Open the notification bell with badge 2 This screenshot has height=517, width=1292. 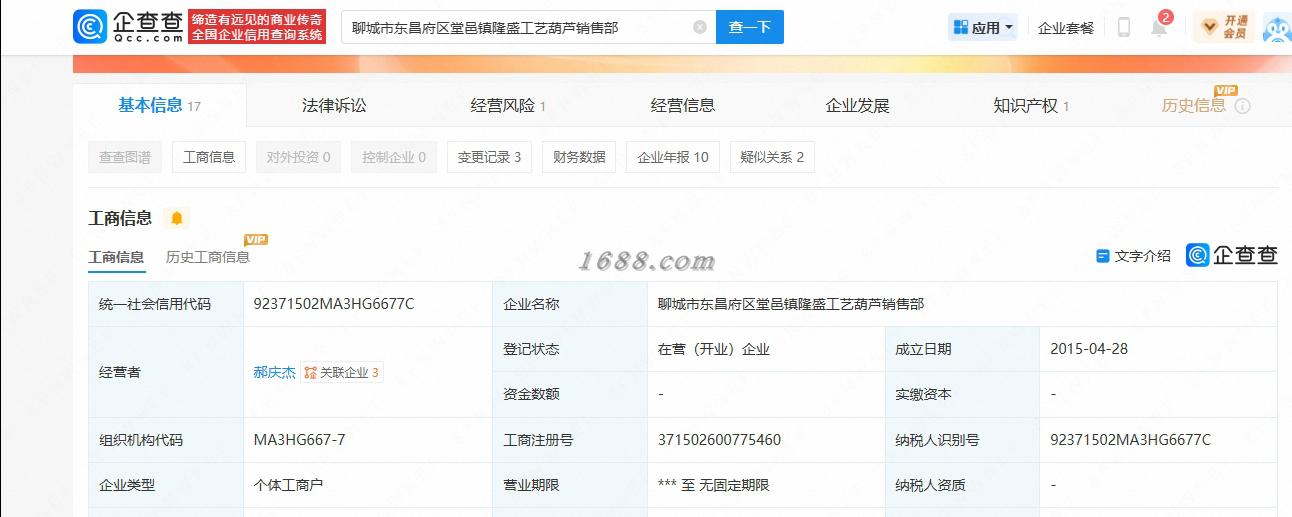coord(1159,26)
